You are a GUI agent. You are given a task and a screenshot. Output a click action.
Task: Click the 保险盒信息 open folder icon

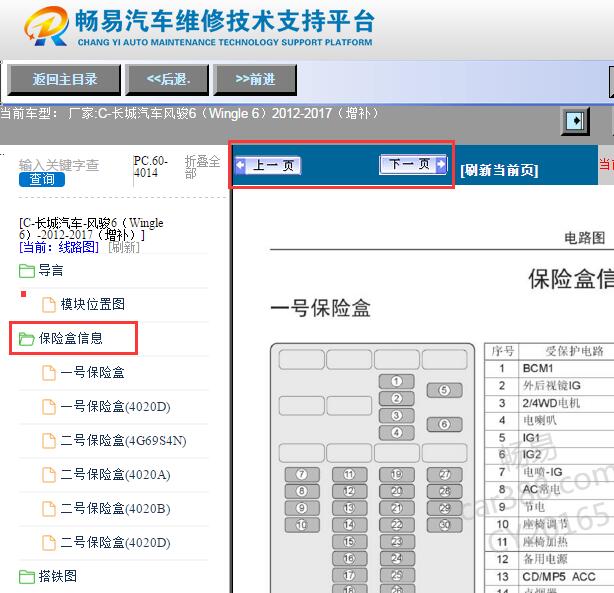pos(27,339)
